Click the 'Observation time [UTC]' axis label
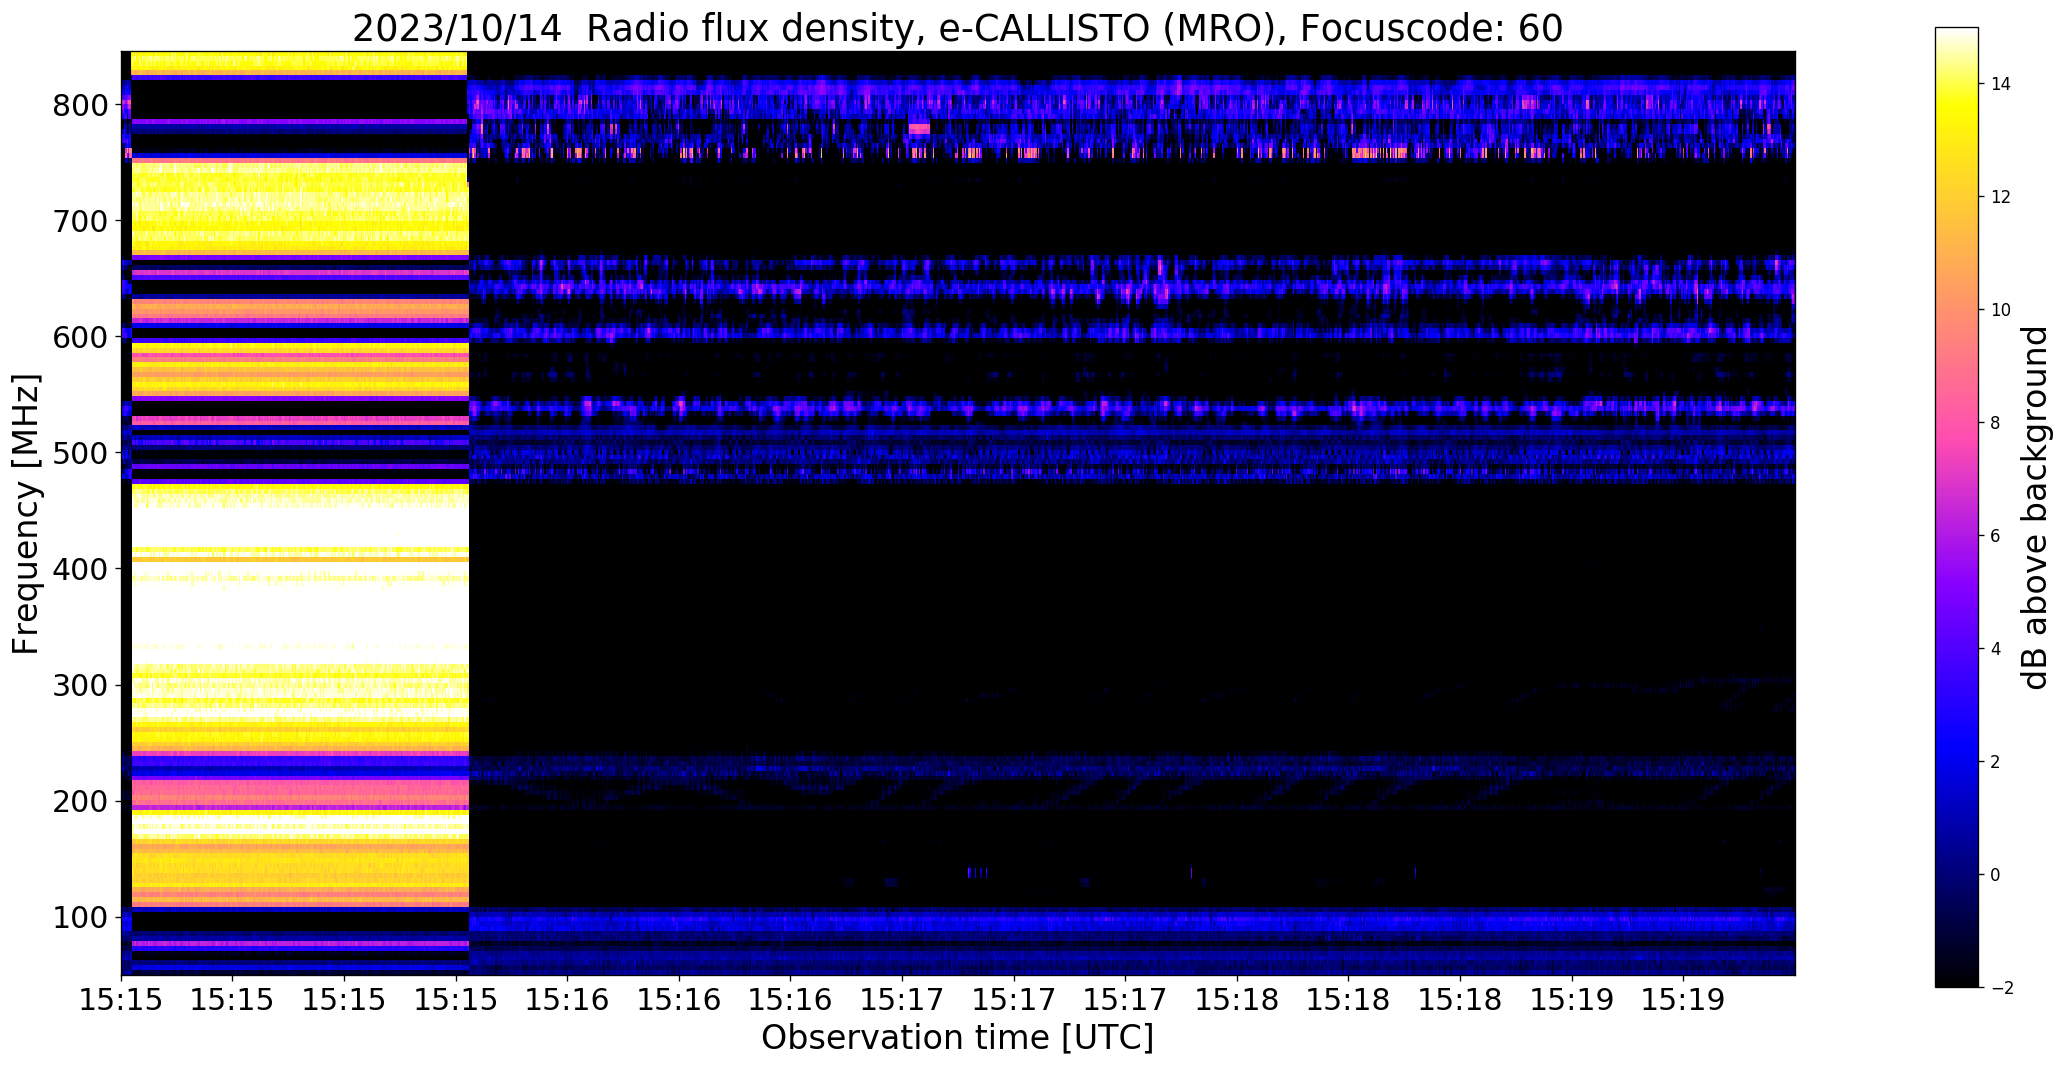The width and height of the screenshot is (2066, 1067). (957, 1038)
